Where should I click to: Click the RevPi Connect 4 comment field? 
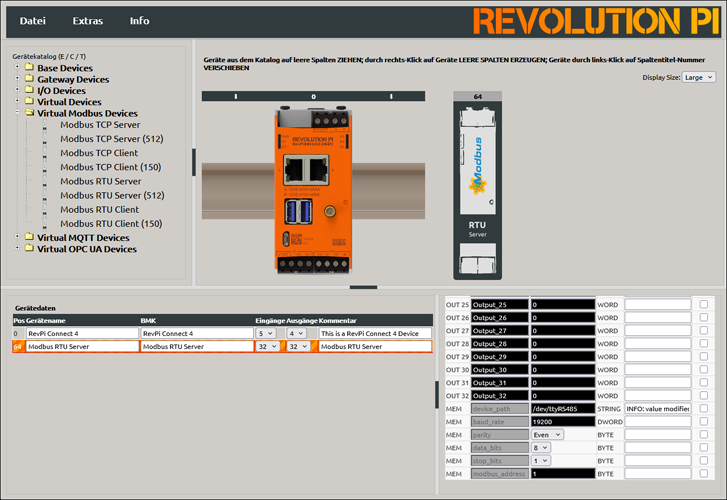click(375, 333)
